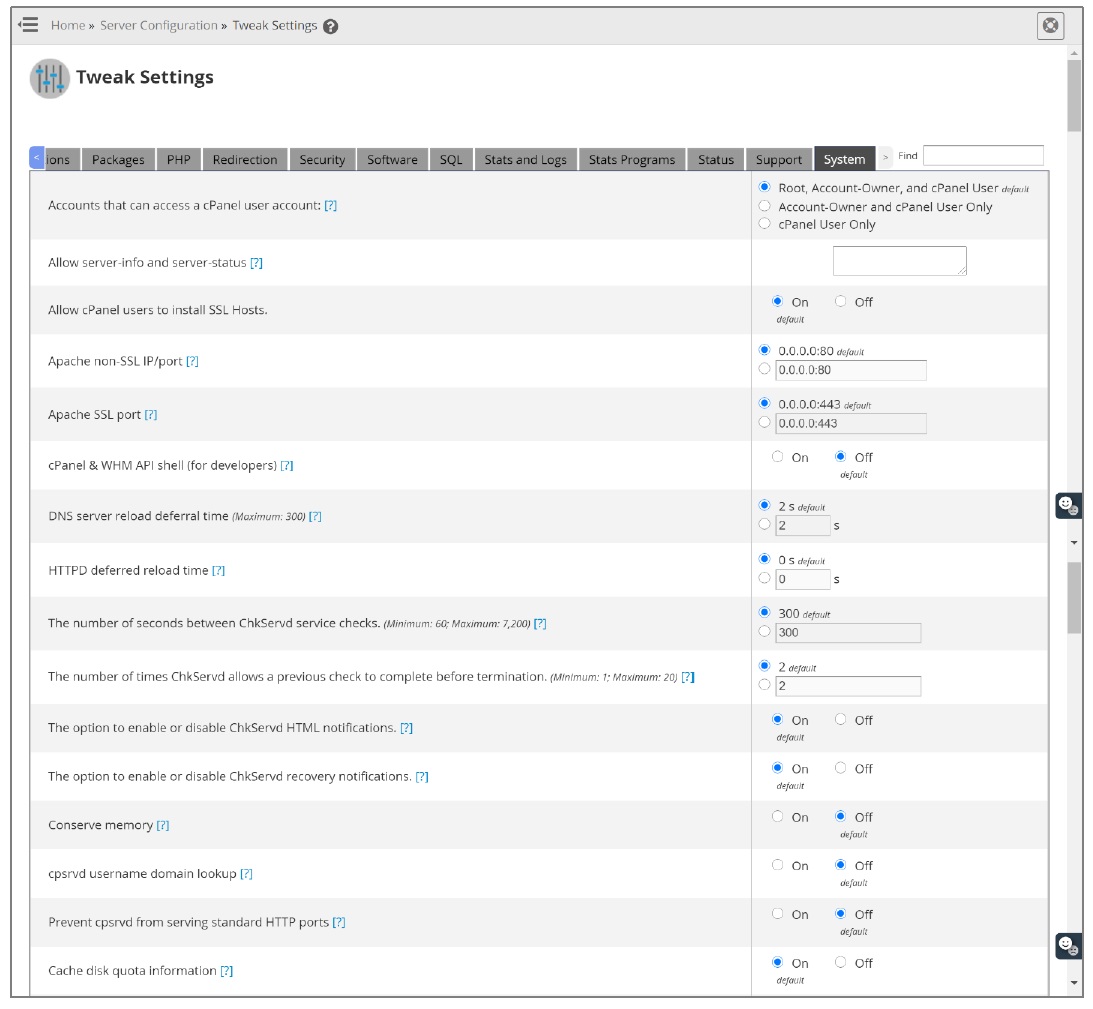Go to Server Configuration breadcrumb link
1093x1009 pixels.
pyautogui.click(x=158, y=26)
